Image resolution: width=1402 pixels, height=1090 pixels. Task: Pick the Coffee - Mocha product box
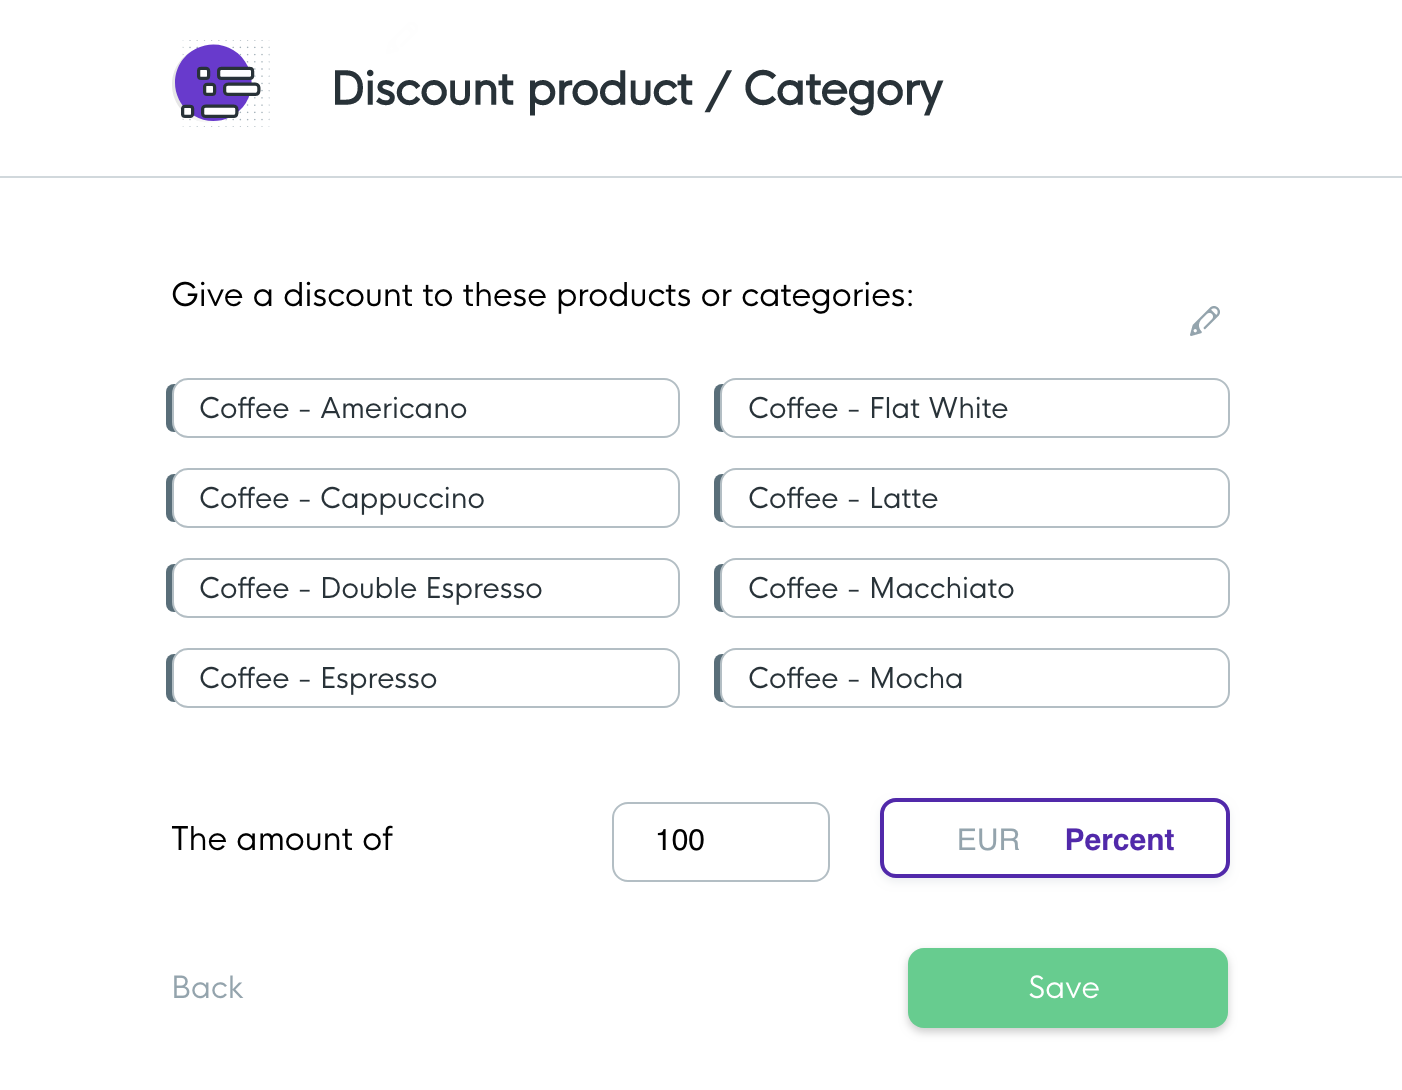coord(975,678)
